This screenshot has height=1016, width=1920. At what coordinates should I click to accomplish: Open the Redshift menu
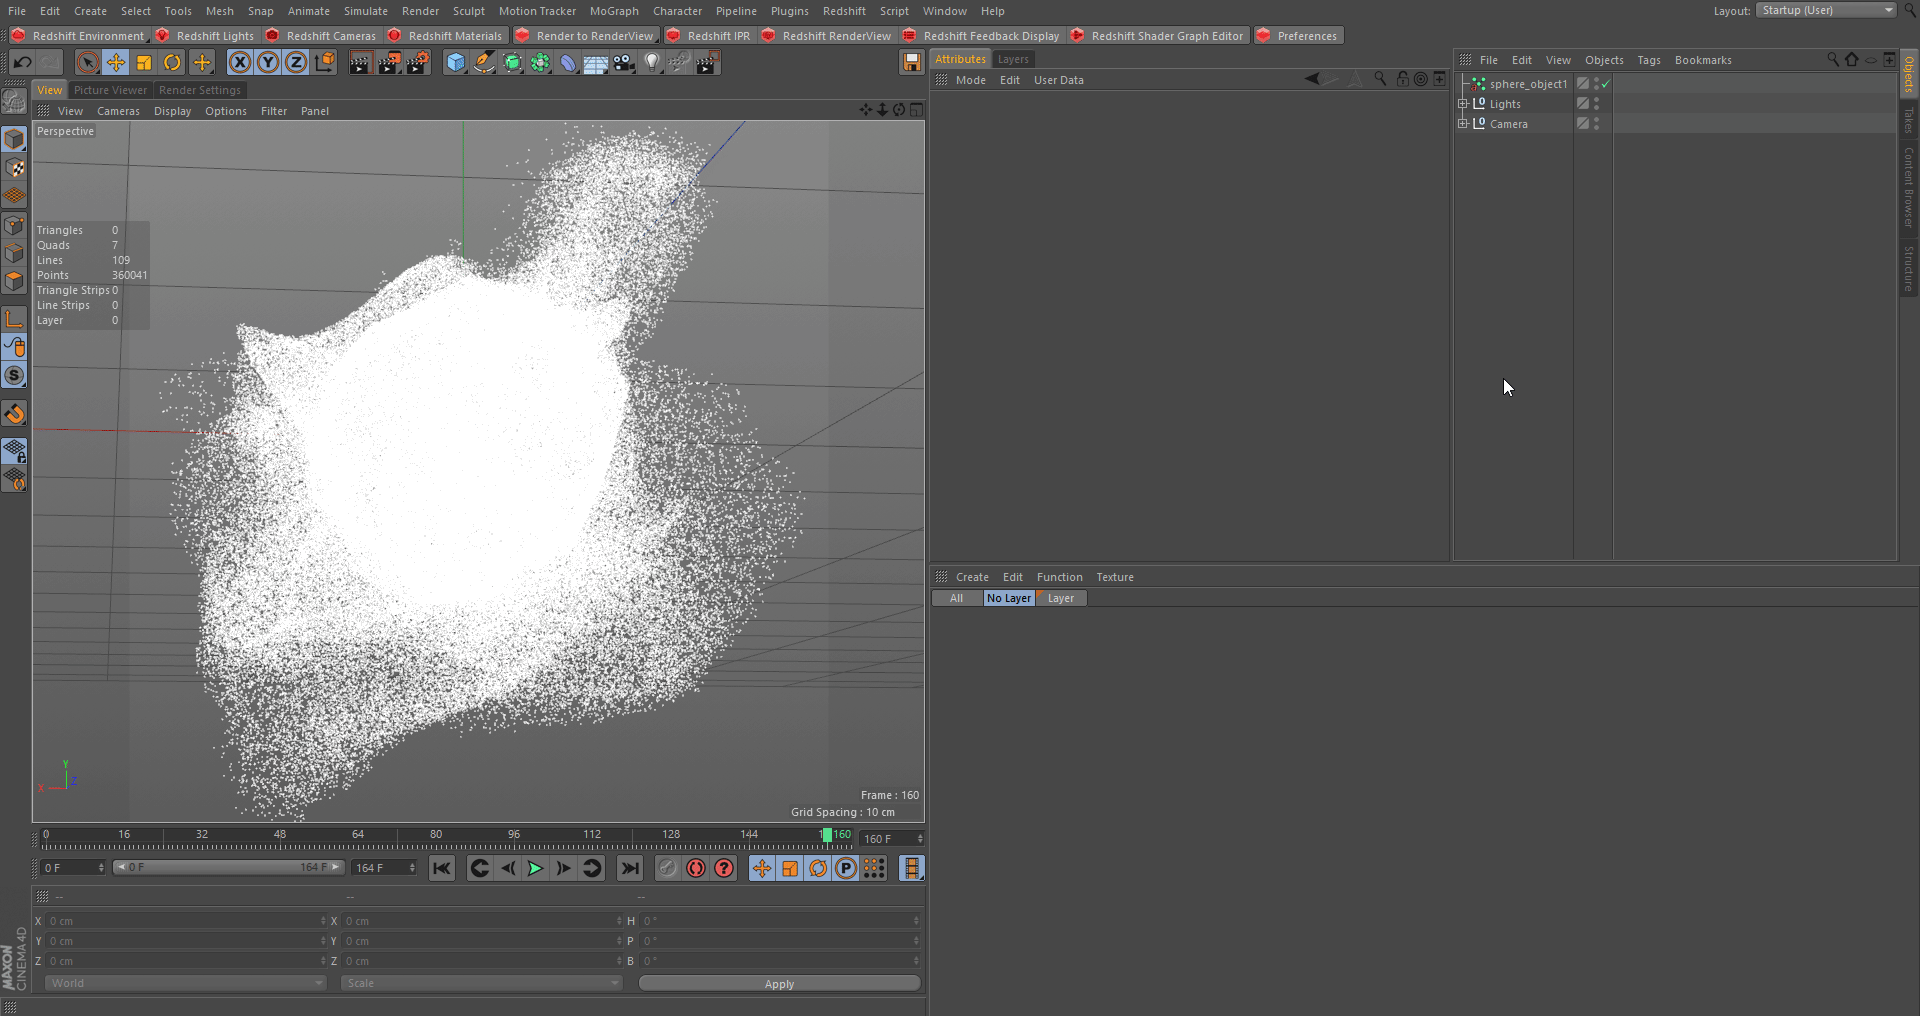pyautogui.click(x=844, y=11)
